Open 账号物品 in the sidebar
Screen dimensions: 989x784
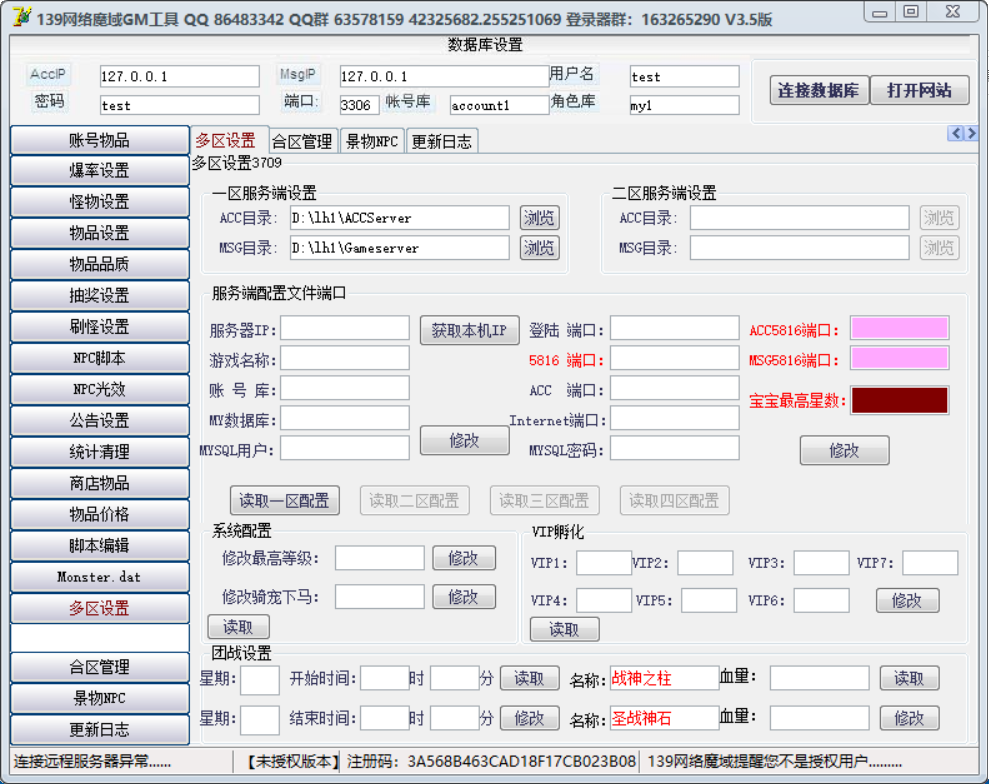tap(100, 140)
